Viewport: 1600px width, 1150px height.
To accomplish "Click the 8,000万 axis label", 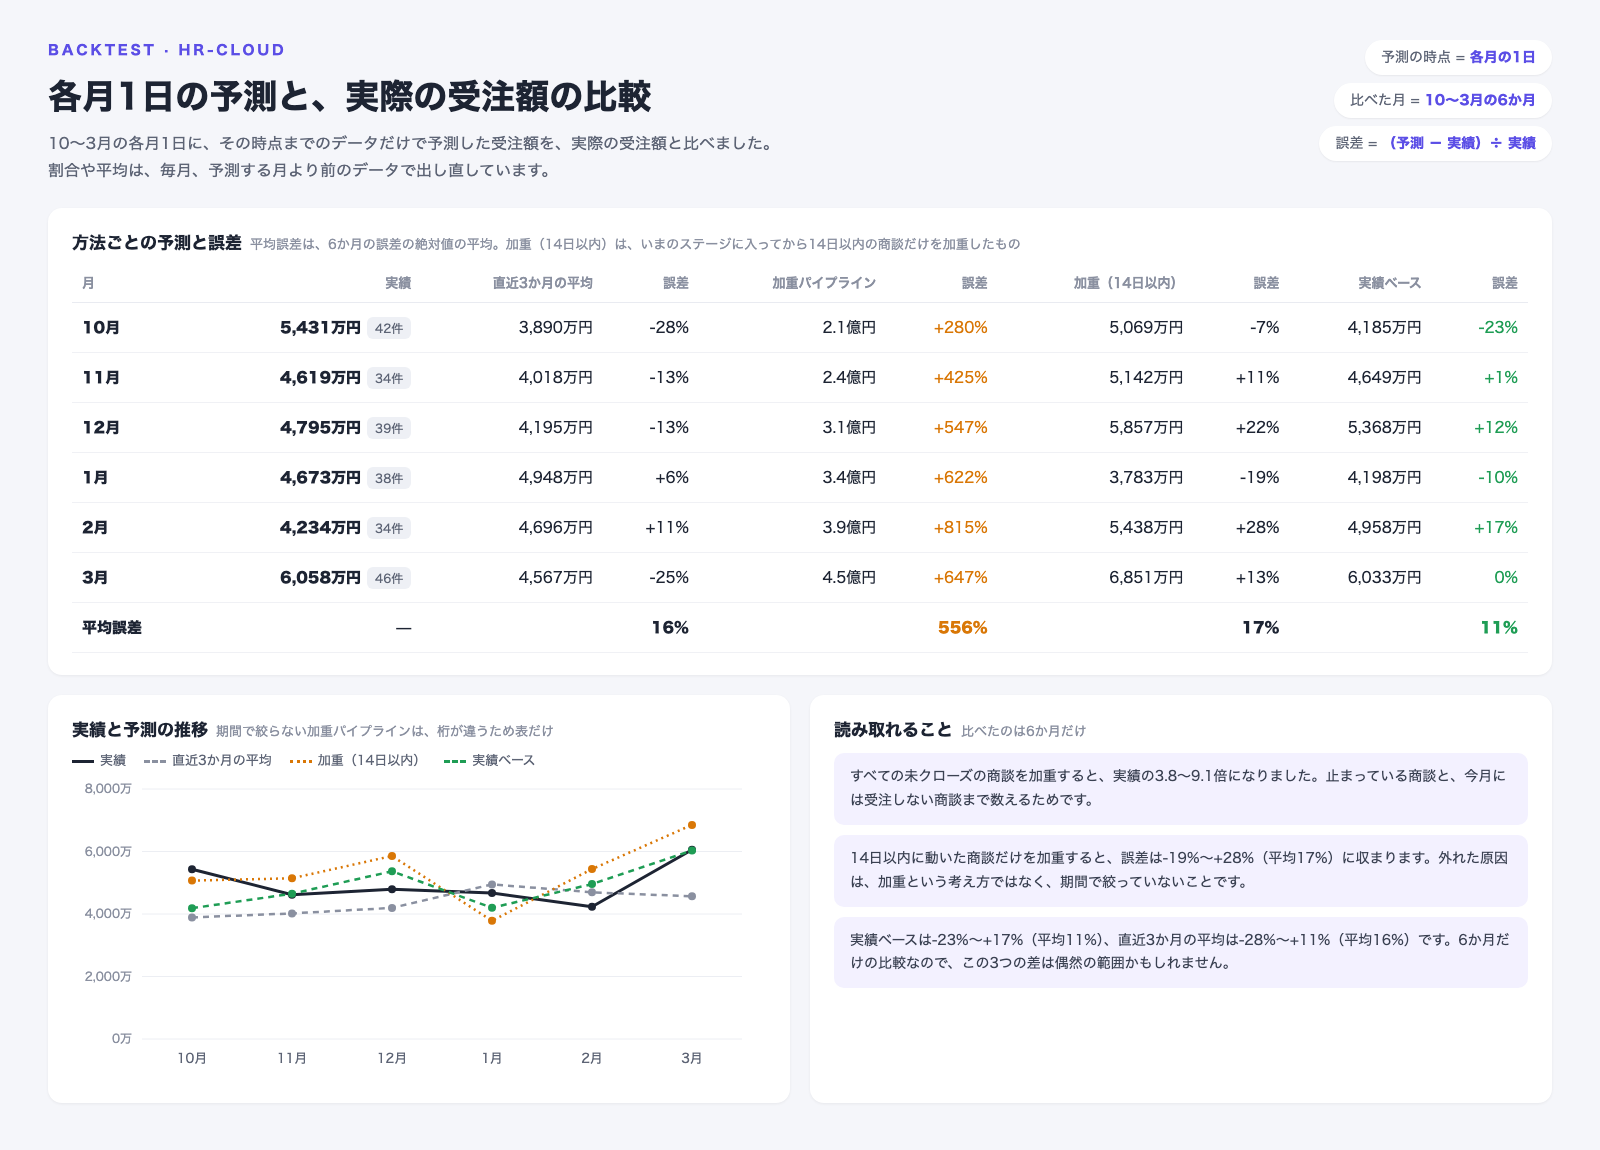I will (108, 789).
